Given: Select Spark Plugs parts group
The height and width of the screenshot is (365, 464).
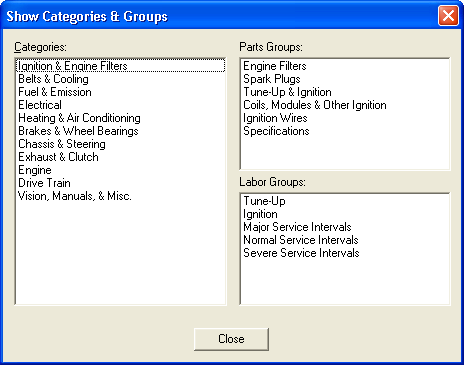Looking at the screenshot, I should click(272, 79).
